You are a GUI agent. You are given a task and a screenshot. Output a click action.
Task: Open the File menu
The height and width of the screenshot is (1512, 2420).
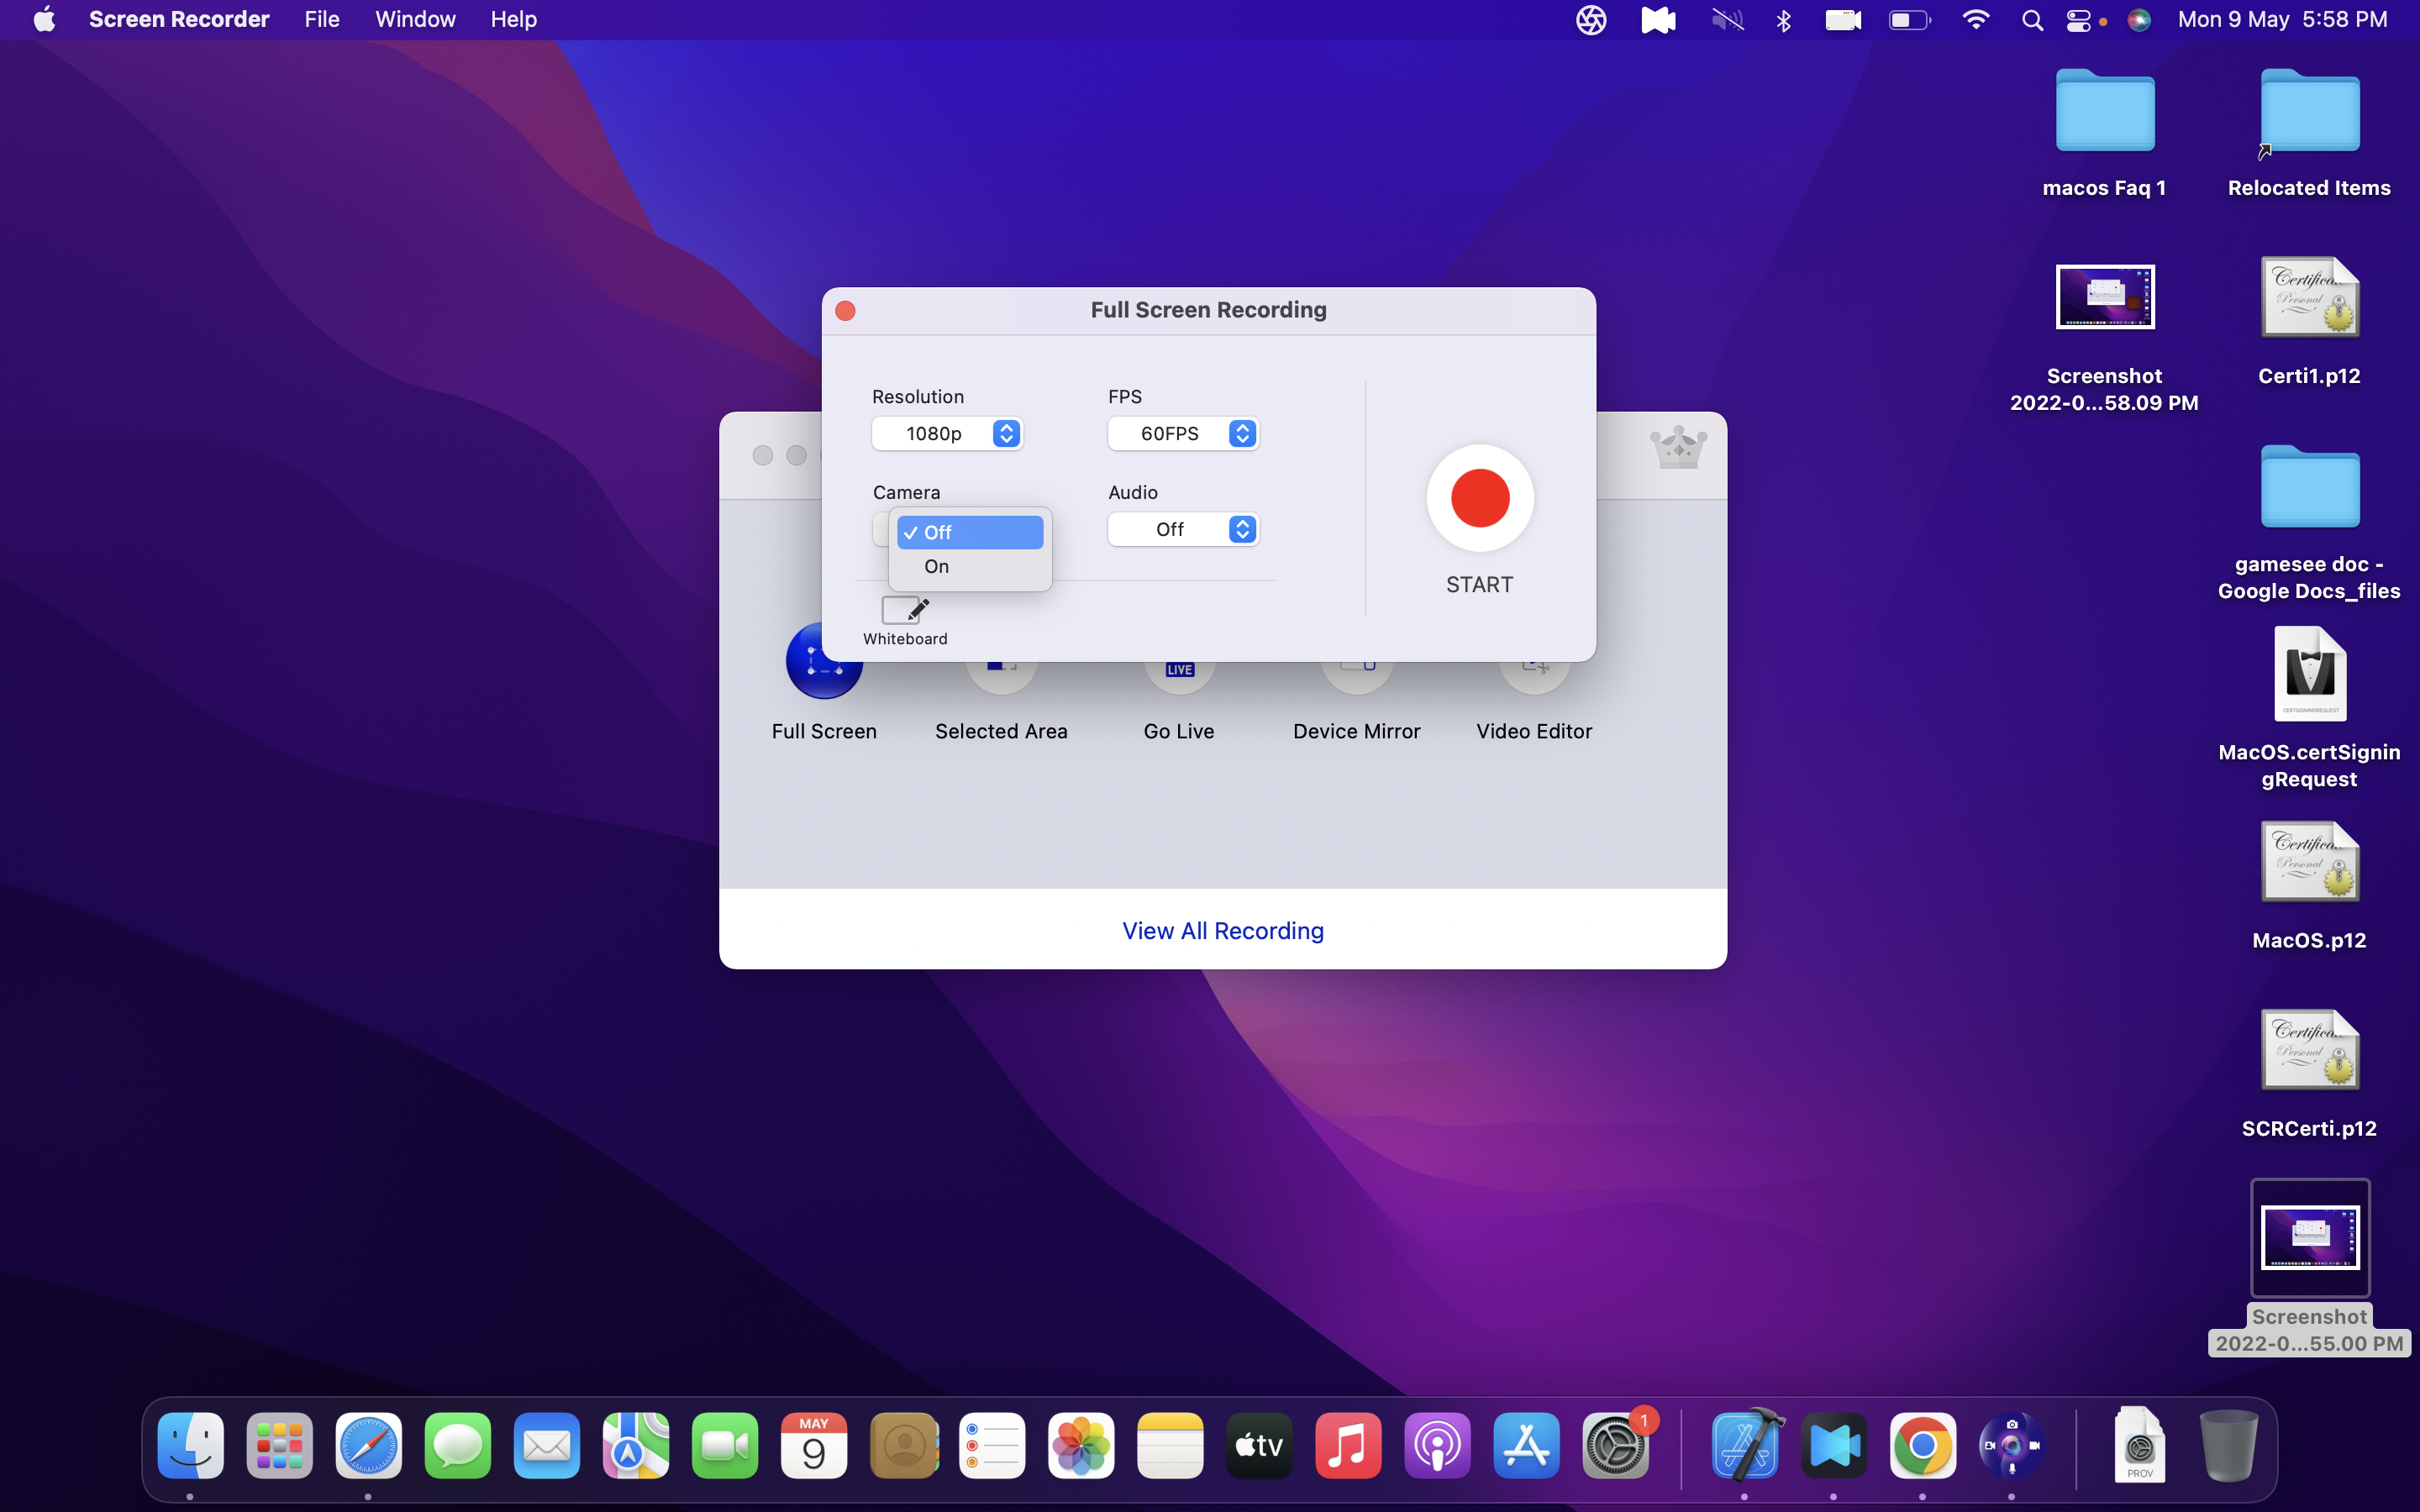[322, 19]
